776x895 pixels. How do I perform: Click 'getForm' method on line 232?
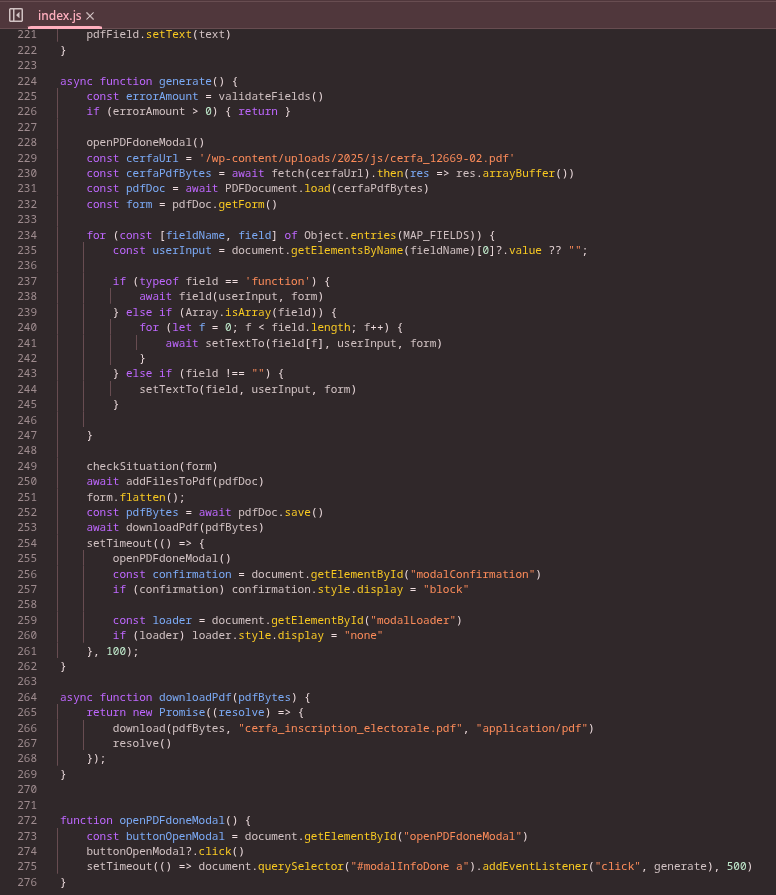241,204
